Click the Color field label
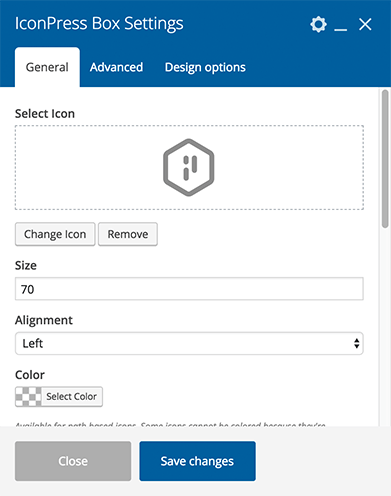This screenshot has height=496, width=391. [30, 375]
